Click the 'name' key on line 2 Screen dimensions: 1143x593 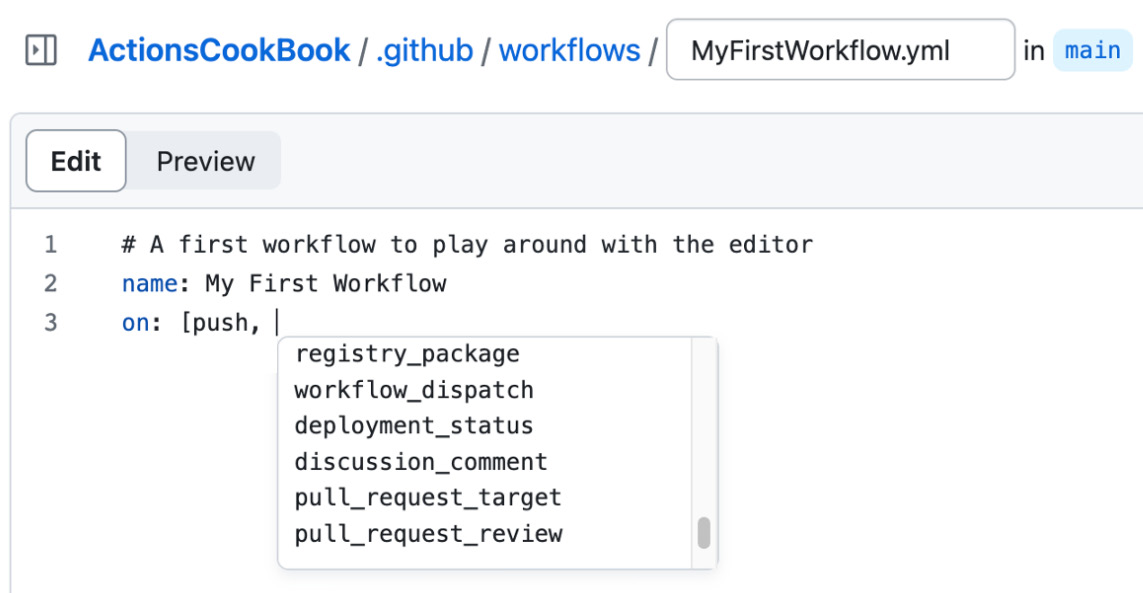click(149, 283)
